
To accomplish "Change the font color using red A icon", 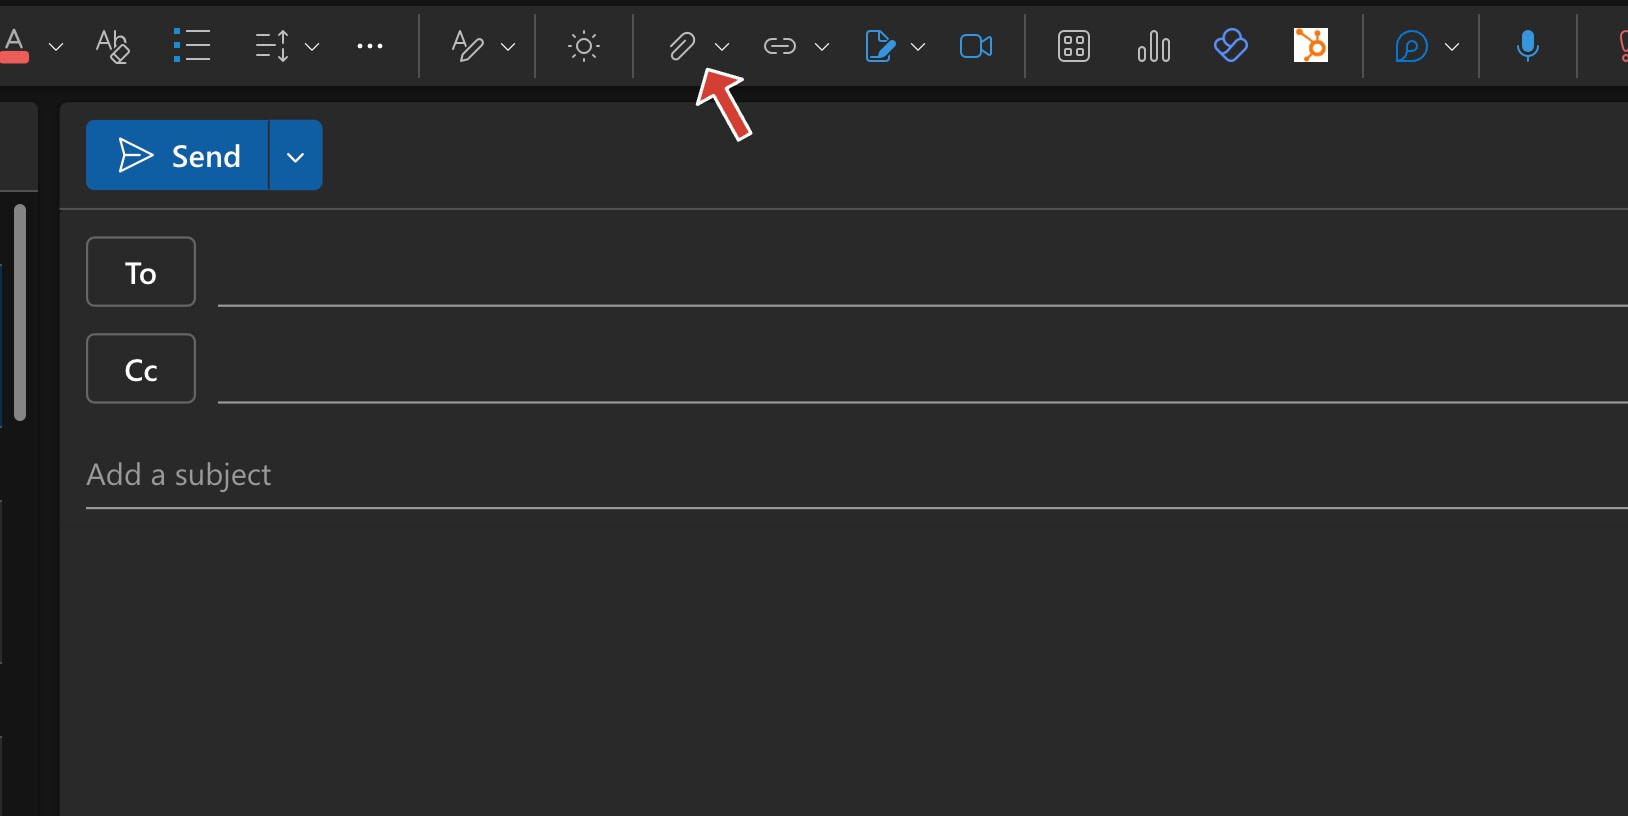I will 15,45.
